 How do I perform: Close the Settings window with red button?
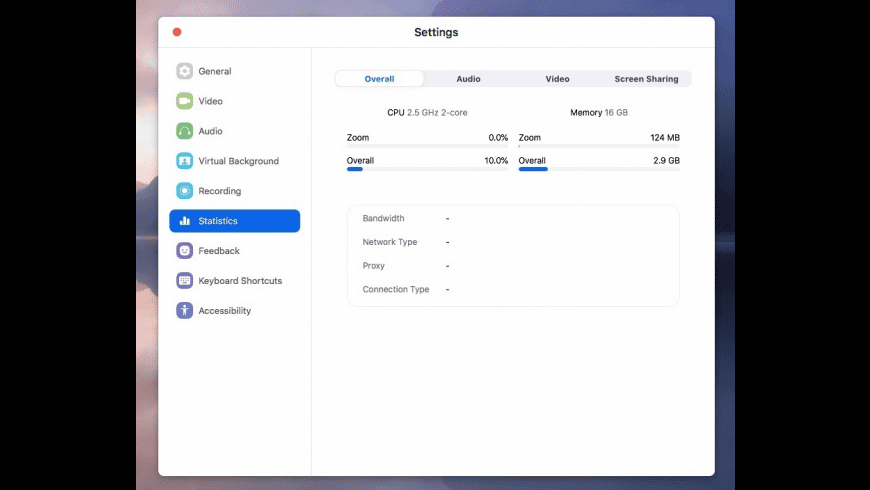(x=177, y=32)
